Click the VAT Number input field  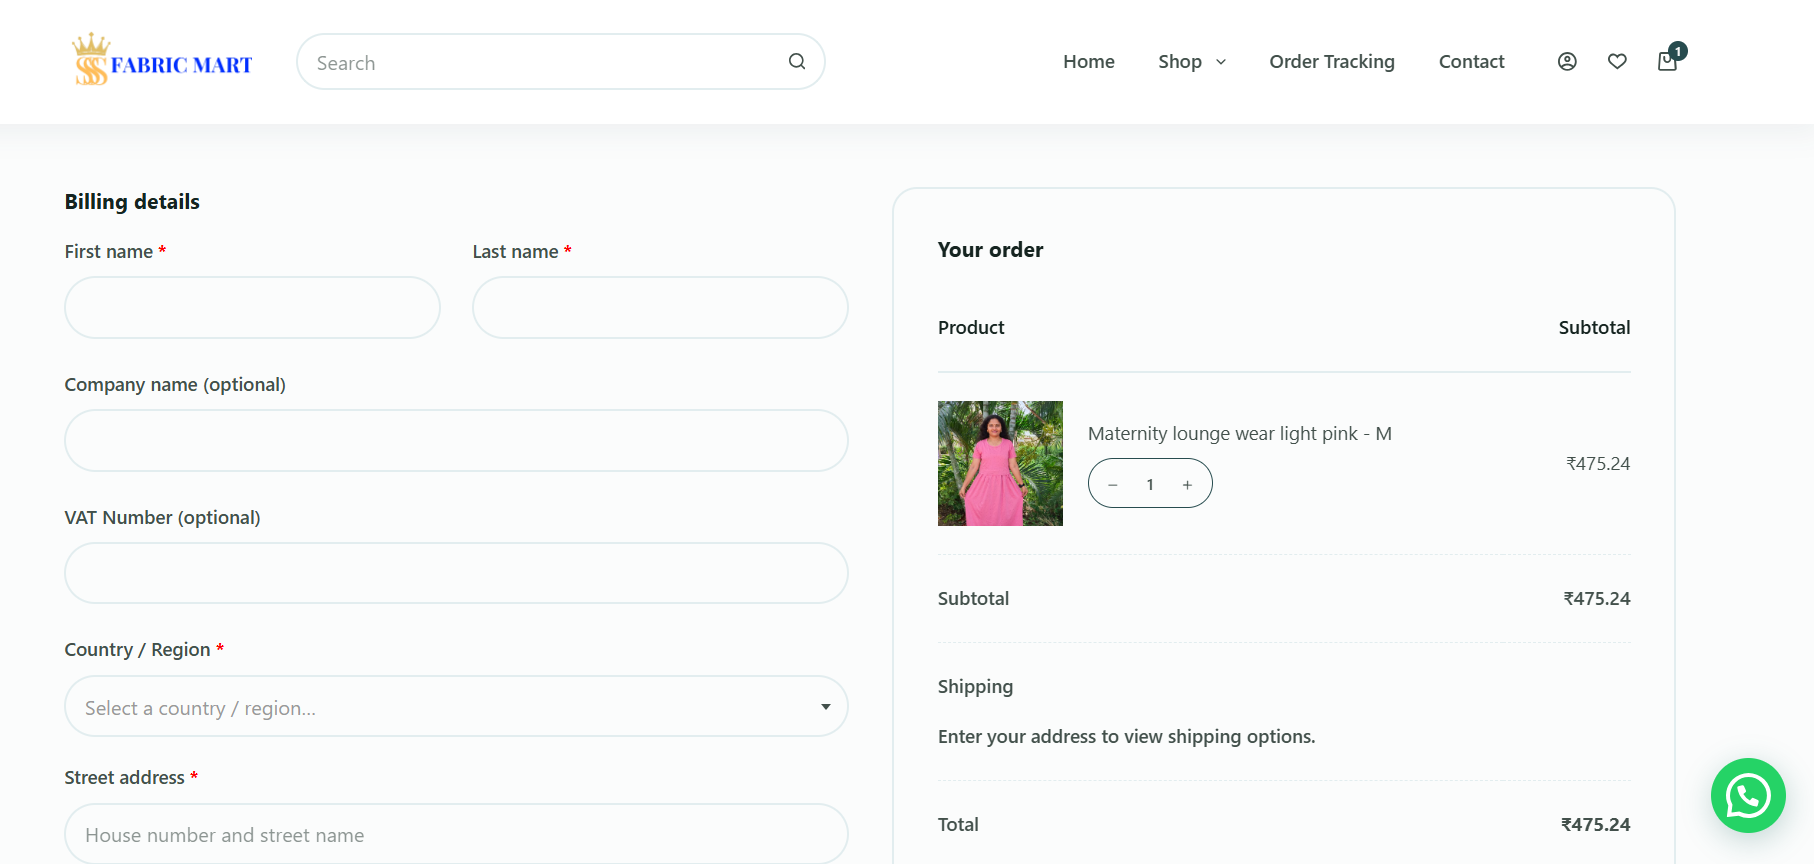[456, 573]
